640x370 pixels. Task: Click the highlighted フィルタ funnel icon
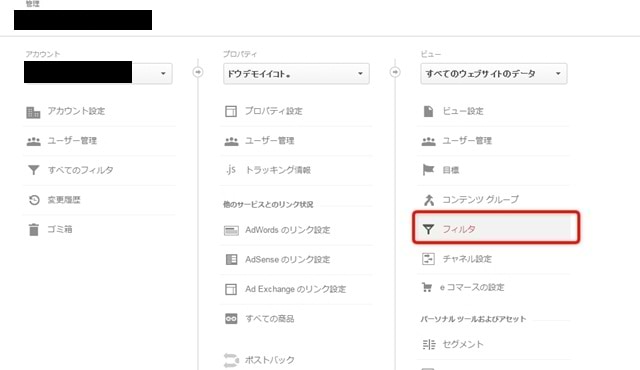[x=428, y=229]
